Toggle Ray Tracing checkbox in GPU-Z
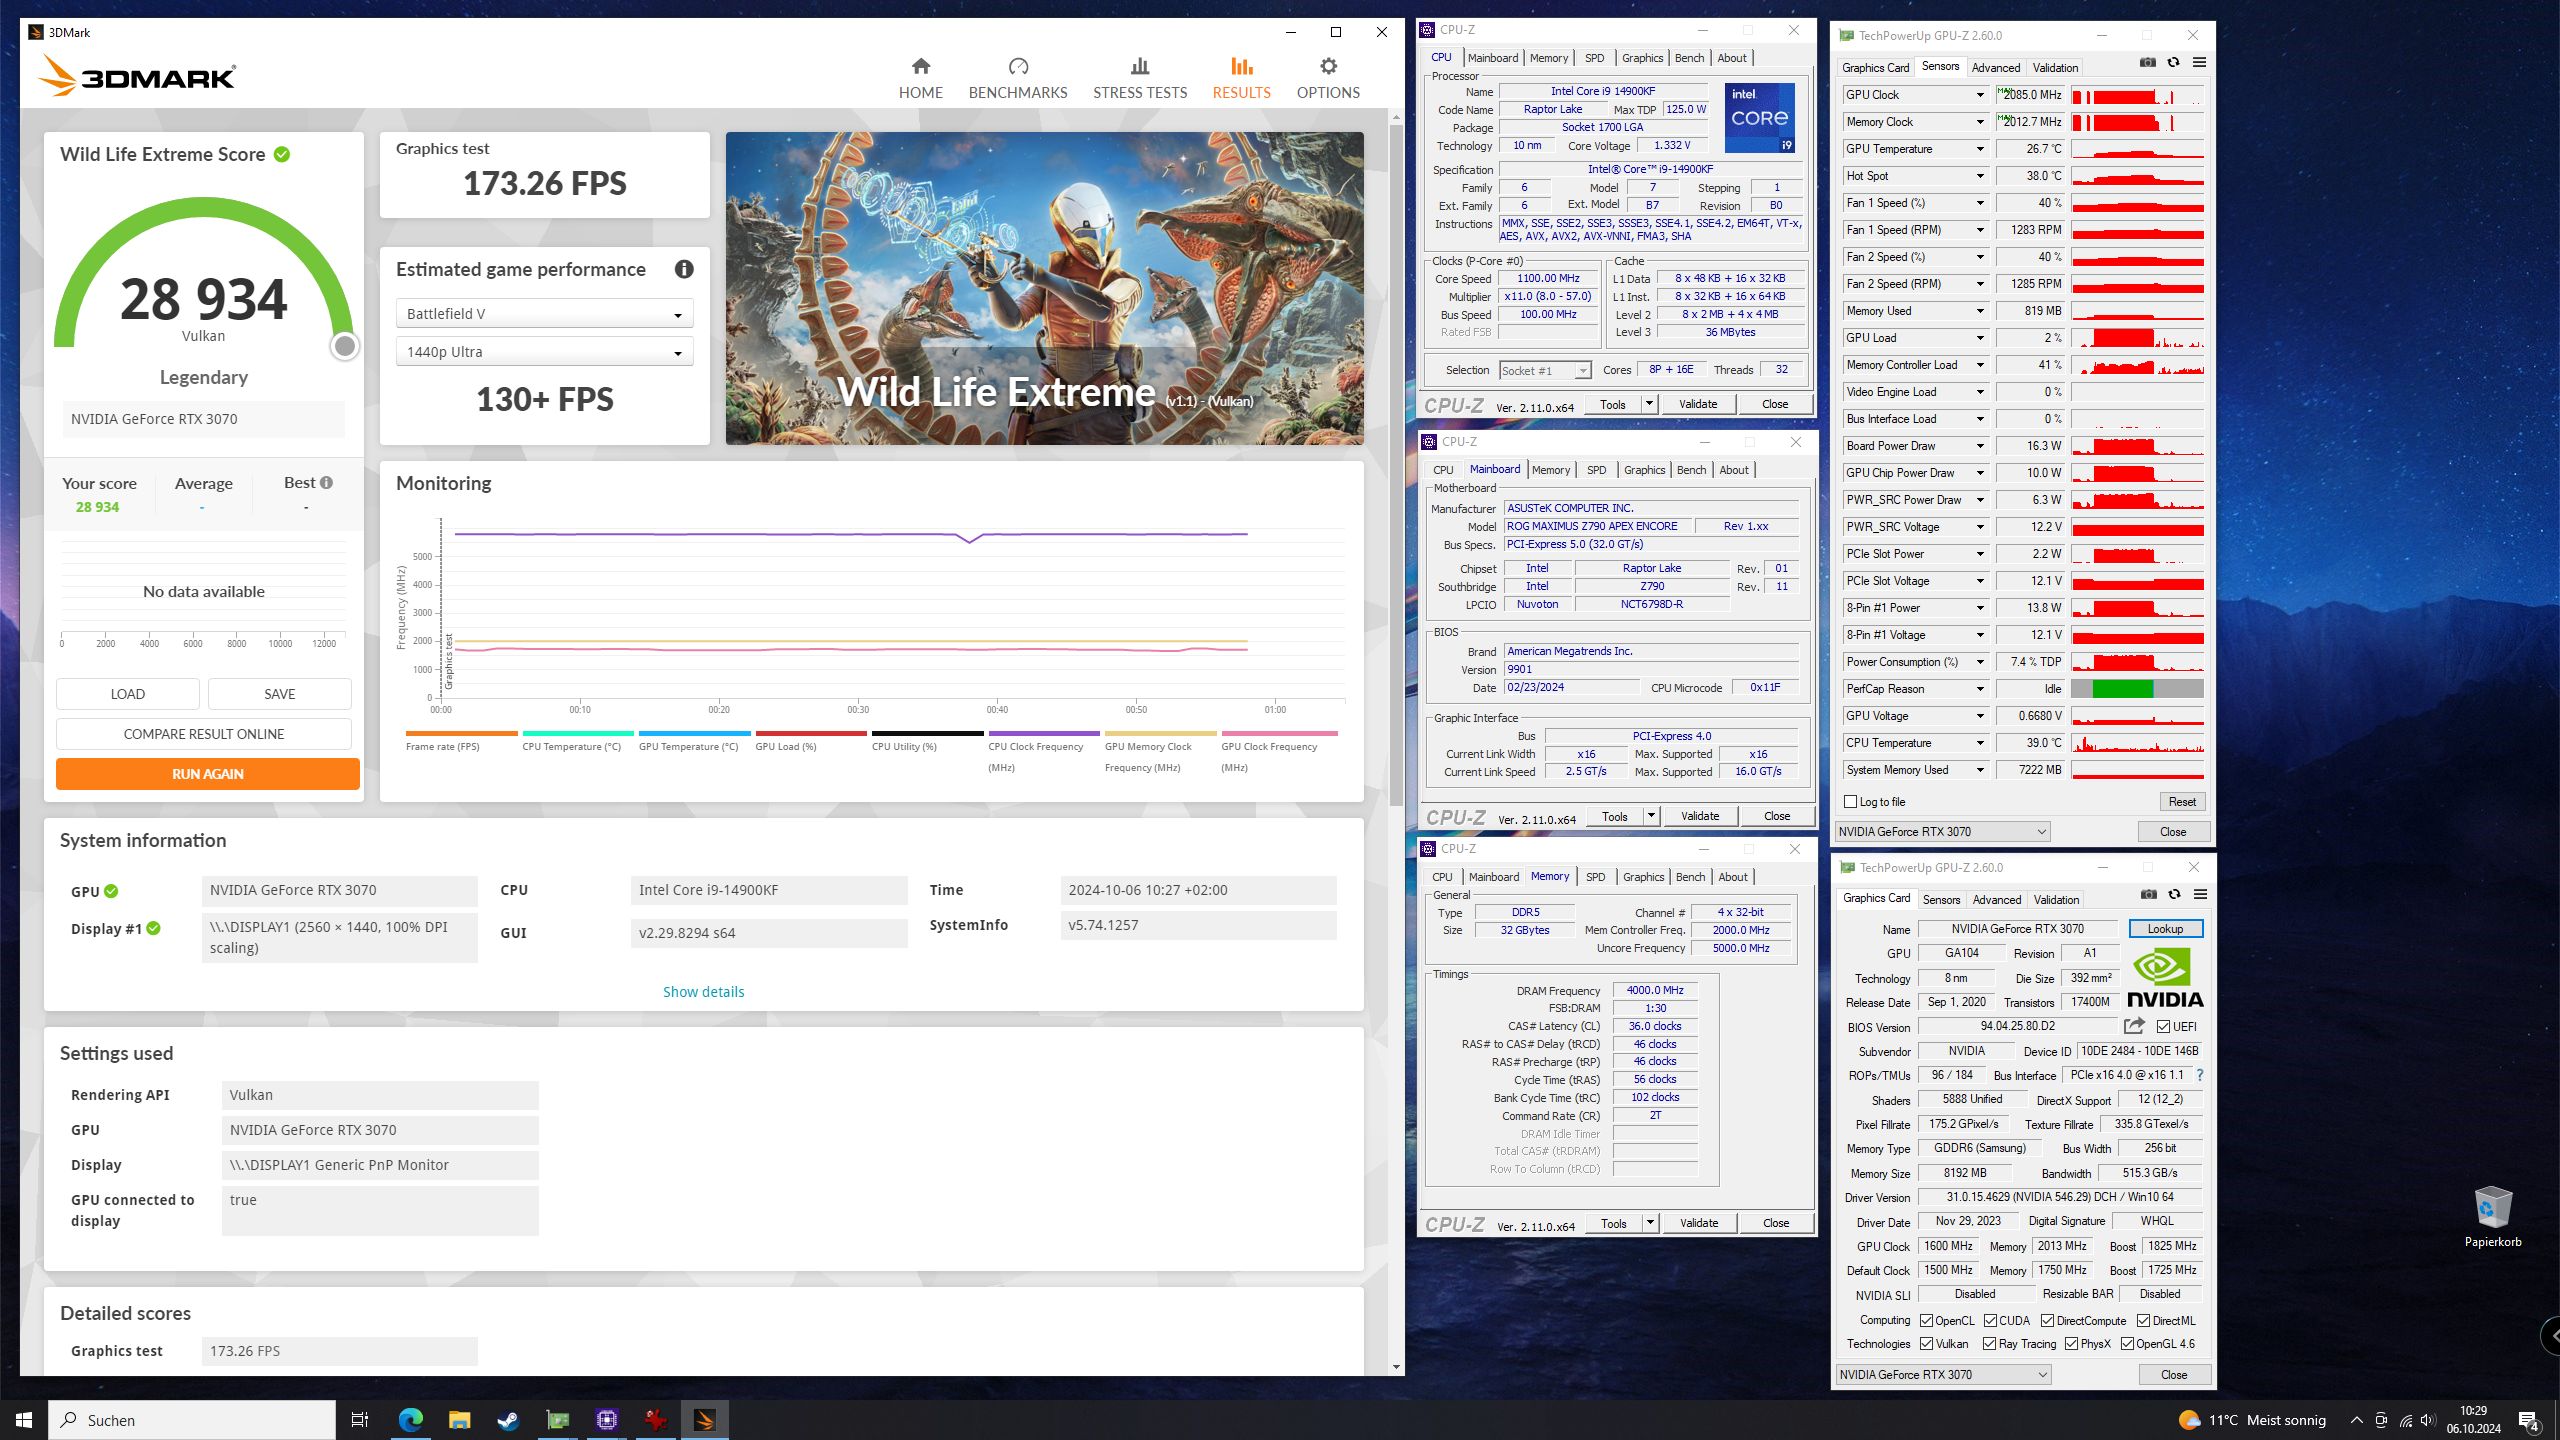This screenshot has height=1440, width=2560. click(x=1989, y=1344)
